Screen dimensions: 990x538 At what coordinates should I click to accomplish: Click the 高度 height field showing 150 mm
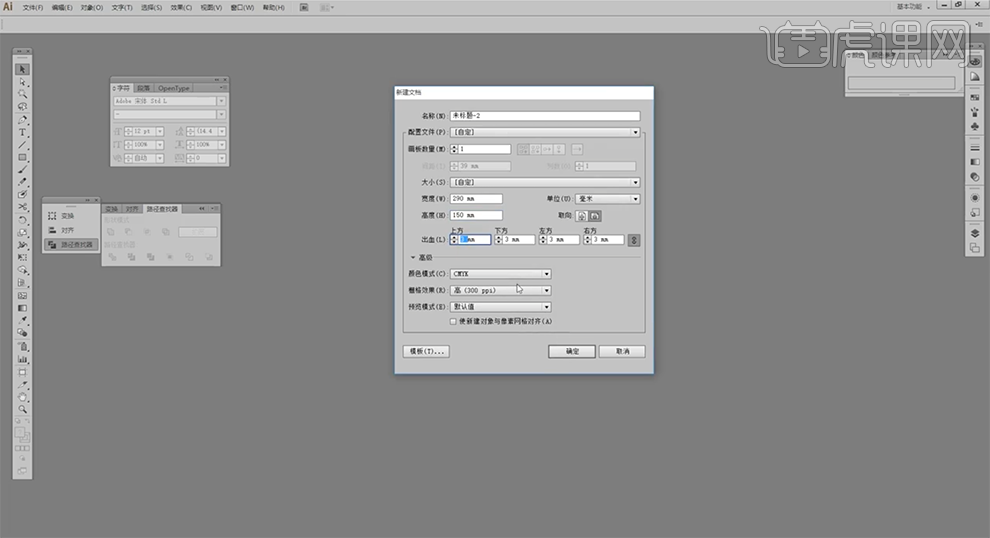point(476,215)
